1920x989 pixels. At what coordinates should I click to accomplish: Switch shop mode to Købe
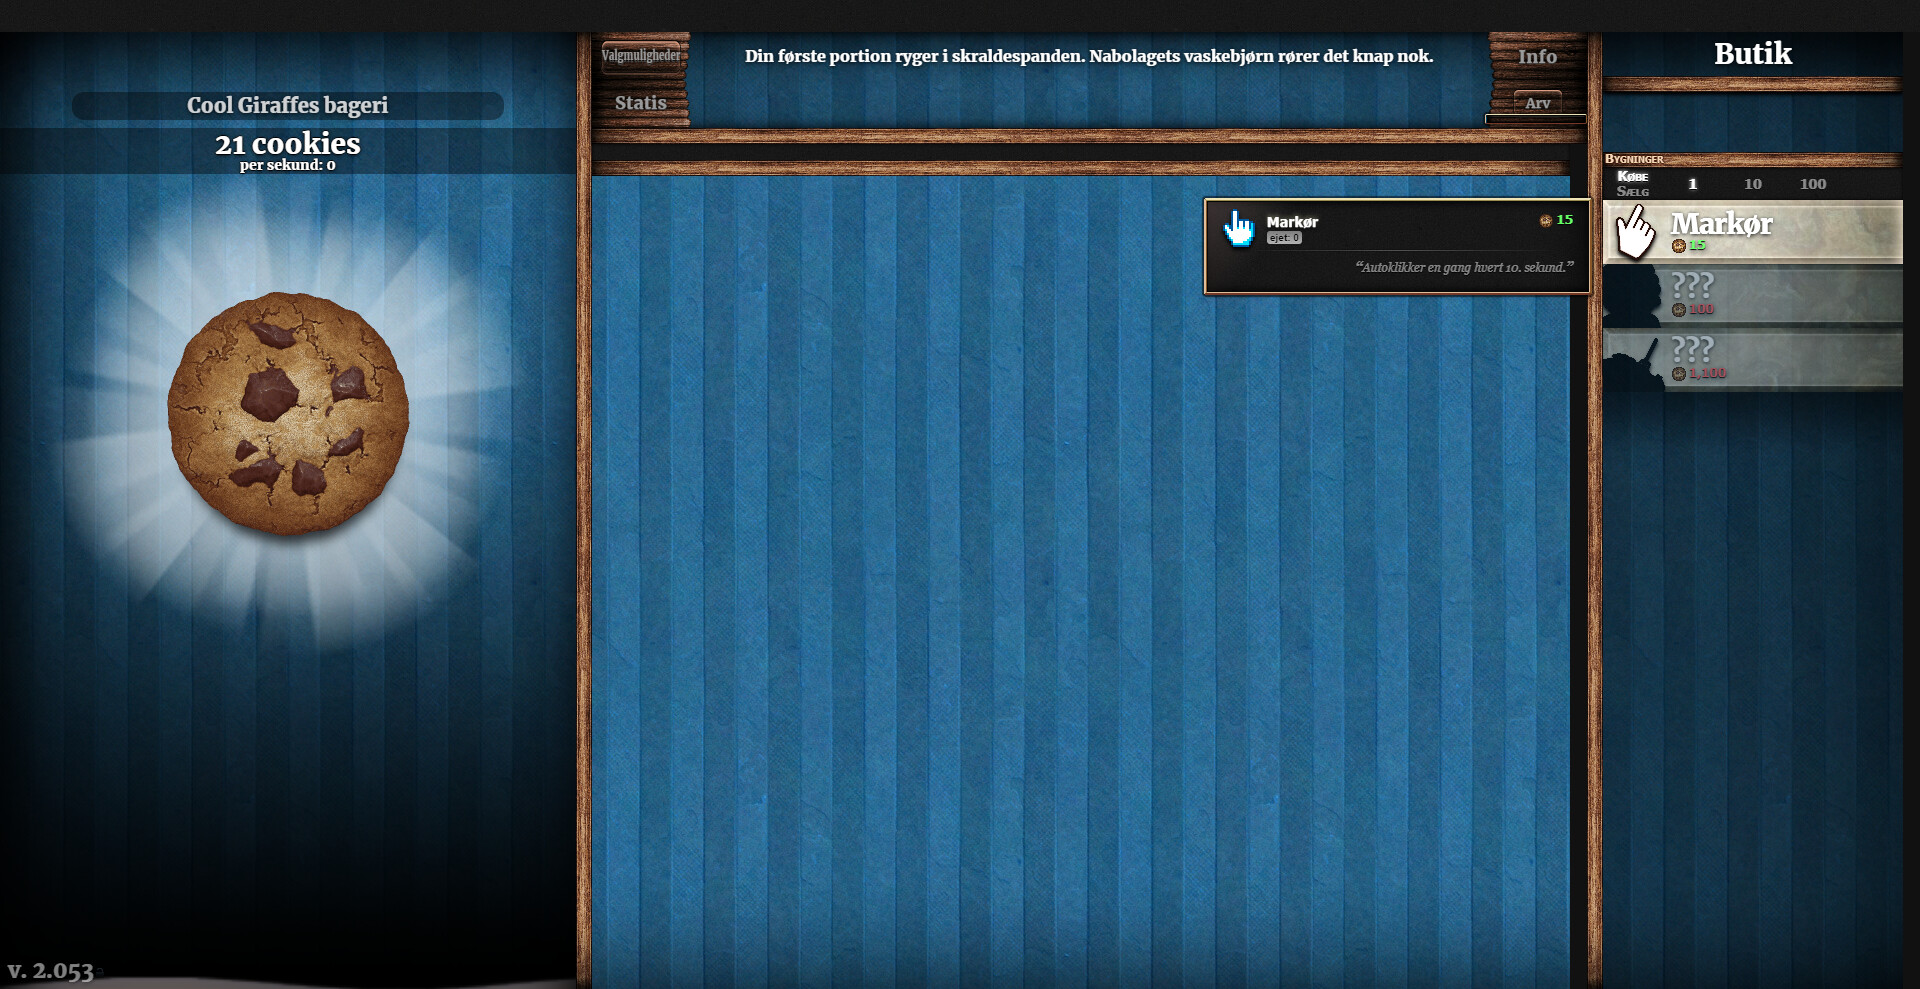pyautogui.click(x=1632, y=176)
